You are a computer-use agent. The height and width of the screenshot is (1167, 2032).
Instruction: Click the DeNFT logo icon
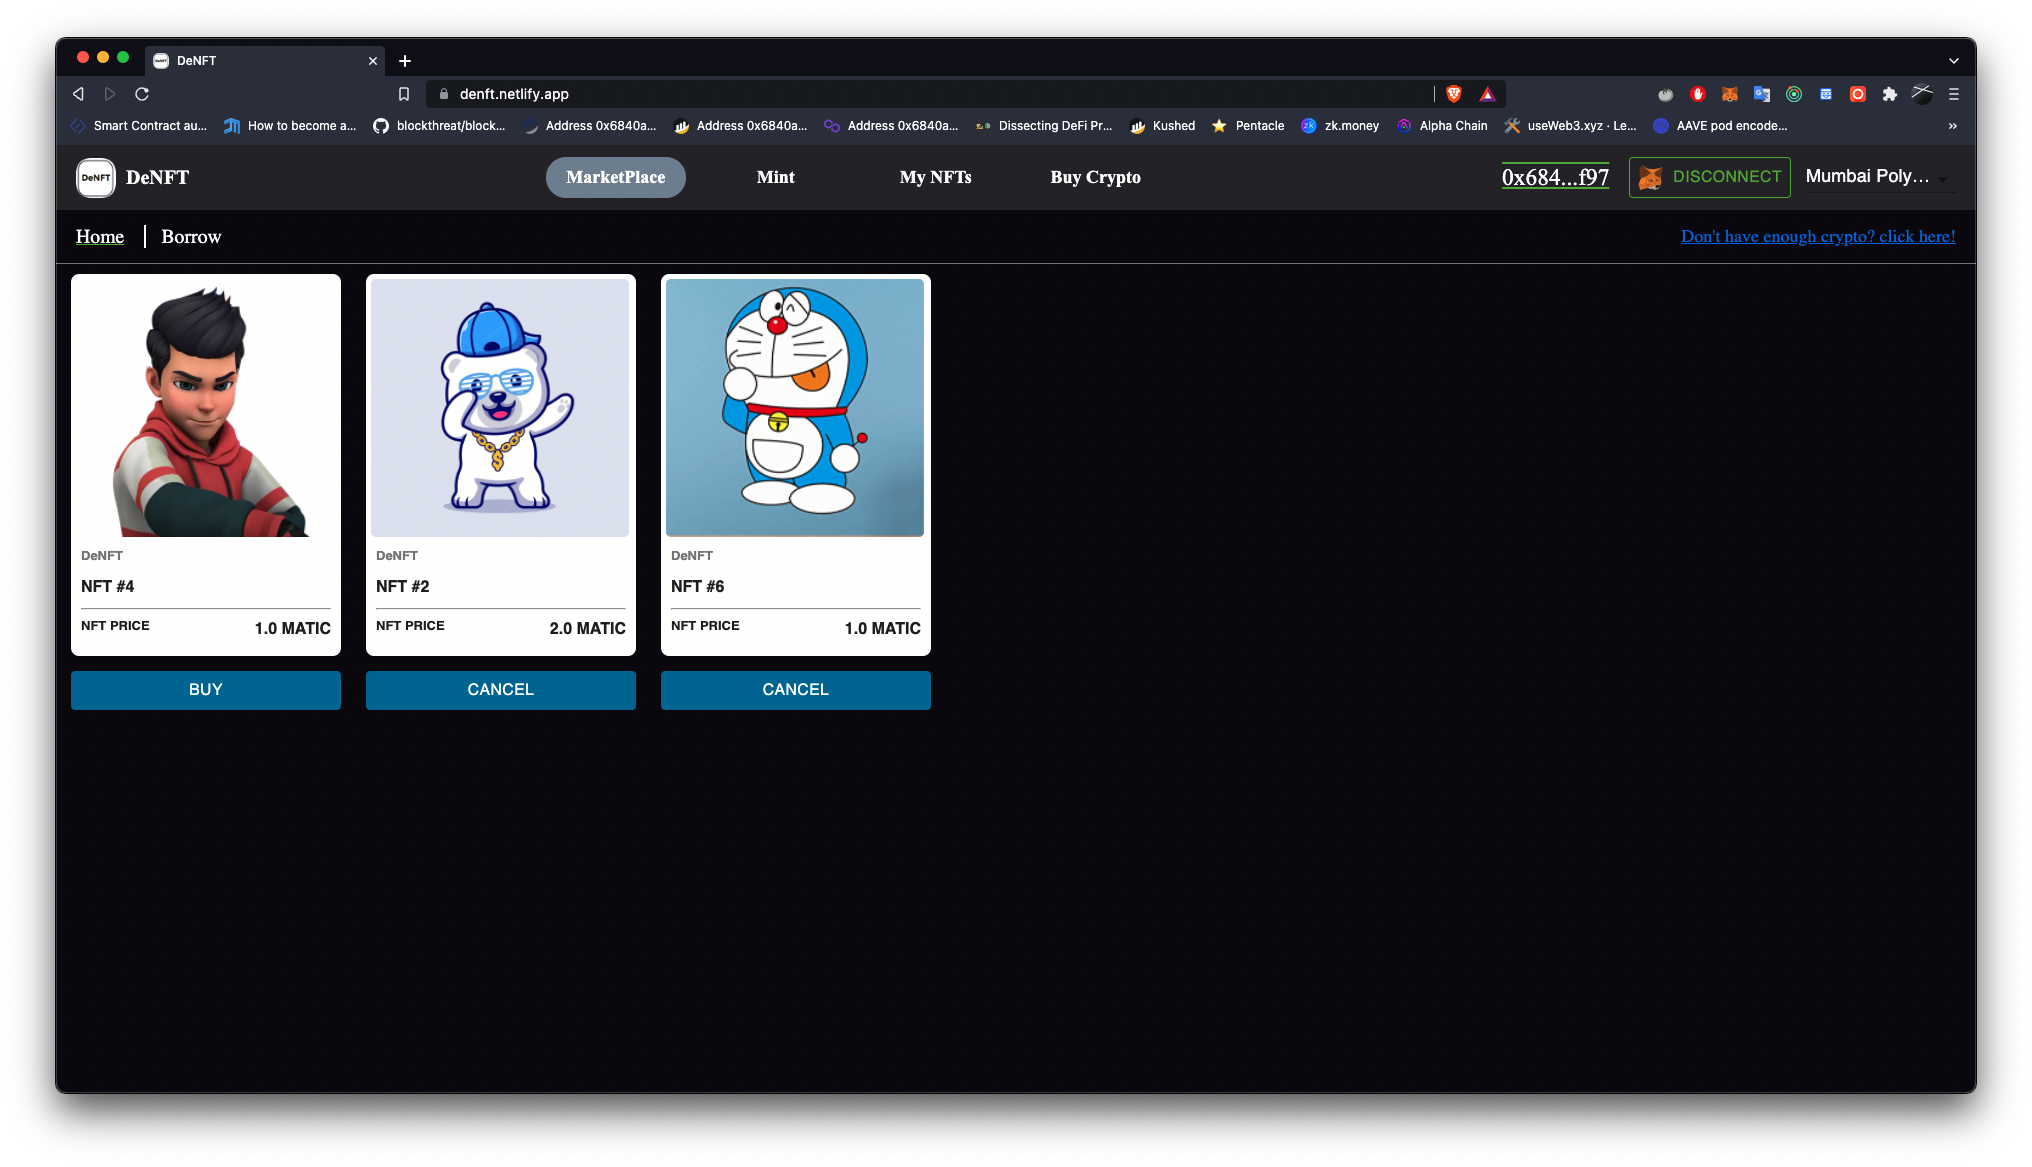pyautogui.click(x=96, y=177)
